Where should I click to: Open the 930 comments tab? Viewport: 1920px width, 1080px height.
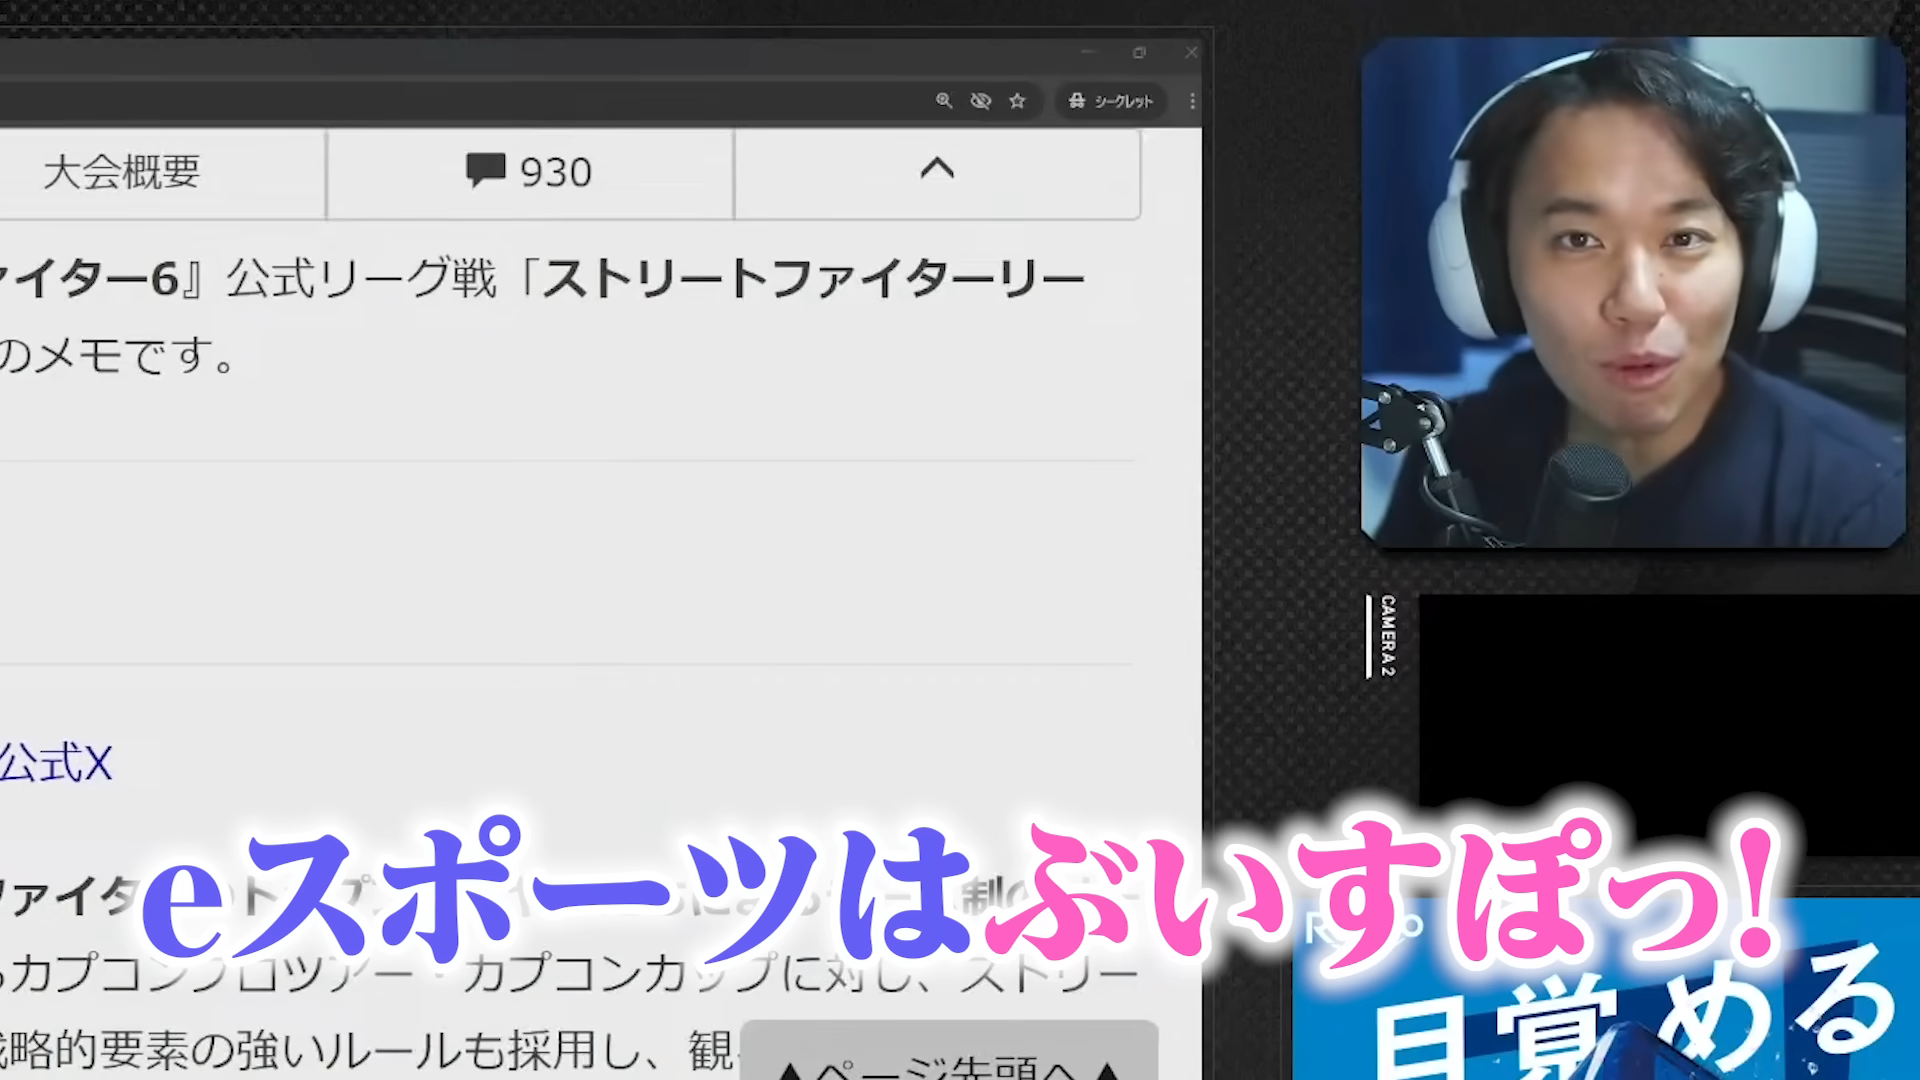529,172
